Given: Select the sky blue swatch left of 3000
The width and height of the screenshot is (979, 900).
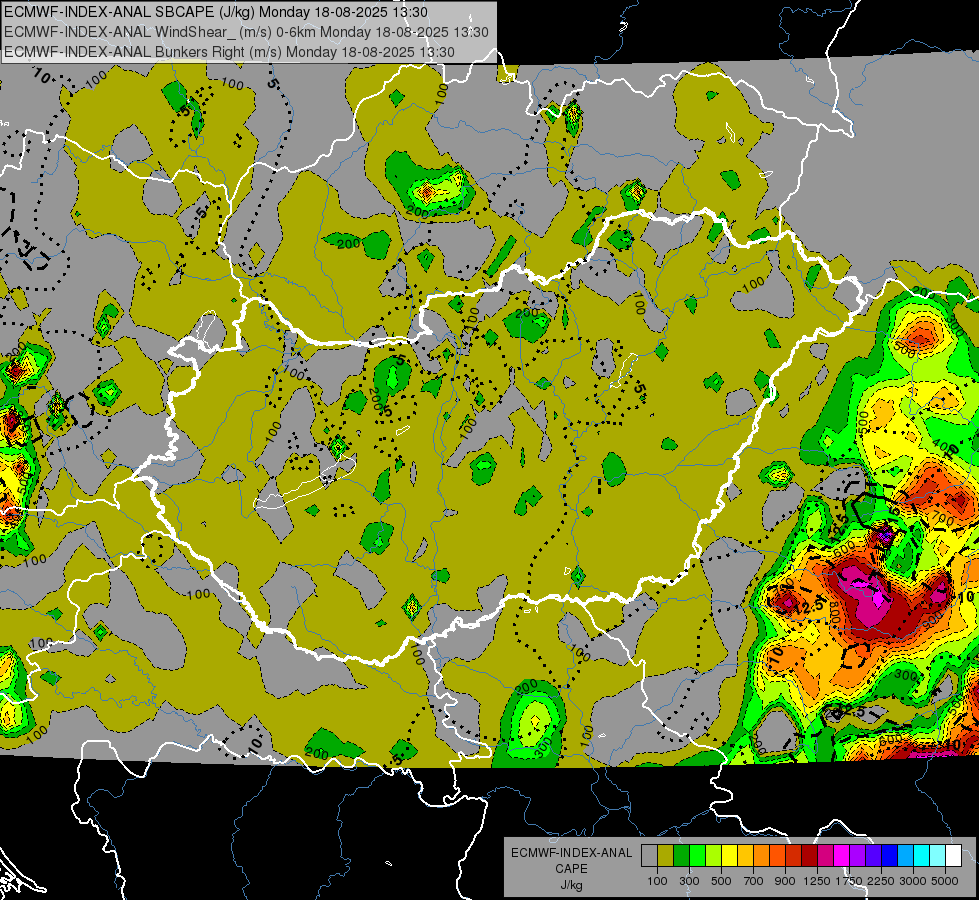Looking at the screenshot, I should (x=905, y=856).
